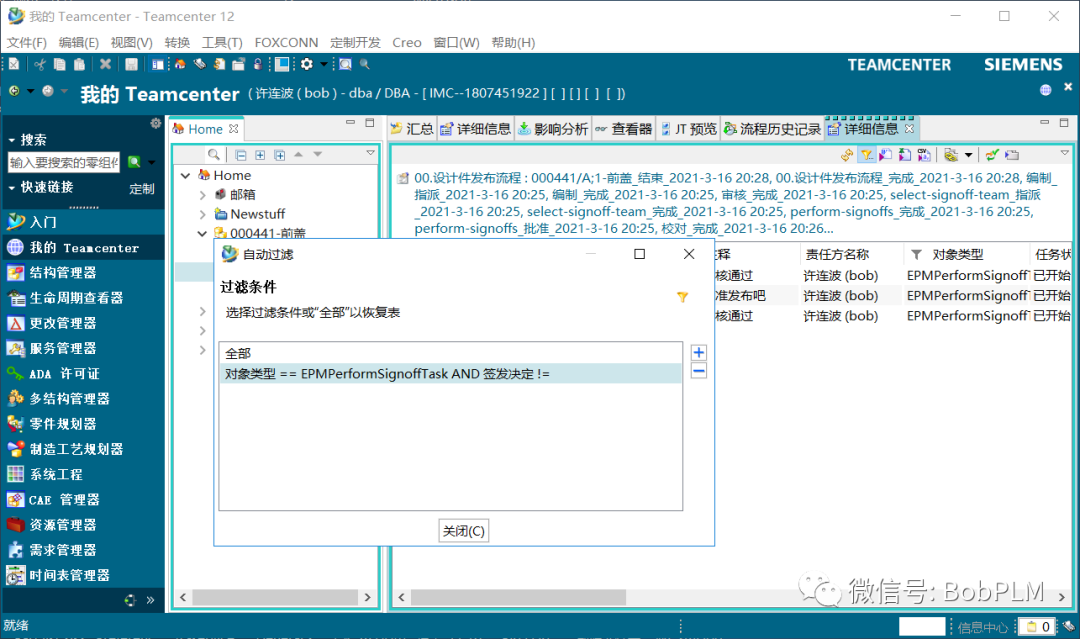Screen dimensions: 1080x639
Task: Collapse the Home tree node
Action: coord(185,176)
